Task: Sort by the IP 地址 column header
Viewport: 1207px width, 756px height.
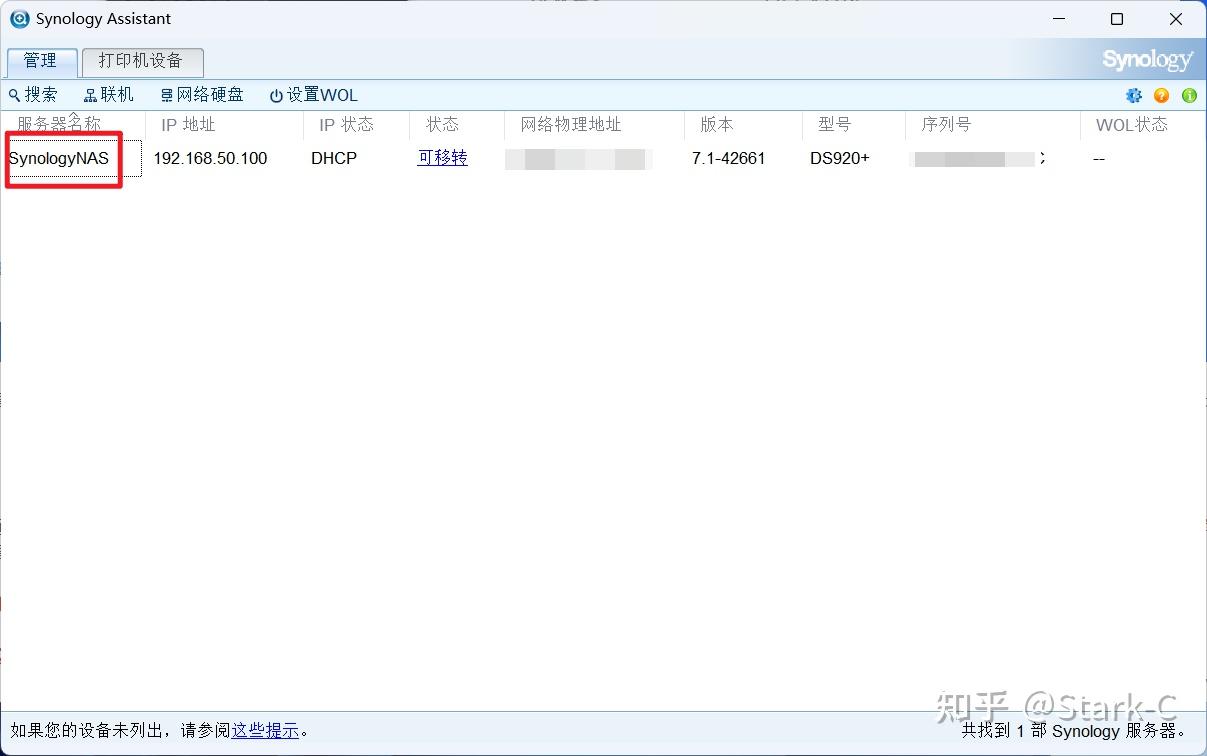Action: pos(187,124)
